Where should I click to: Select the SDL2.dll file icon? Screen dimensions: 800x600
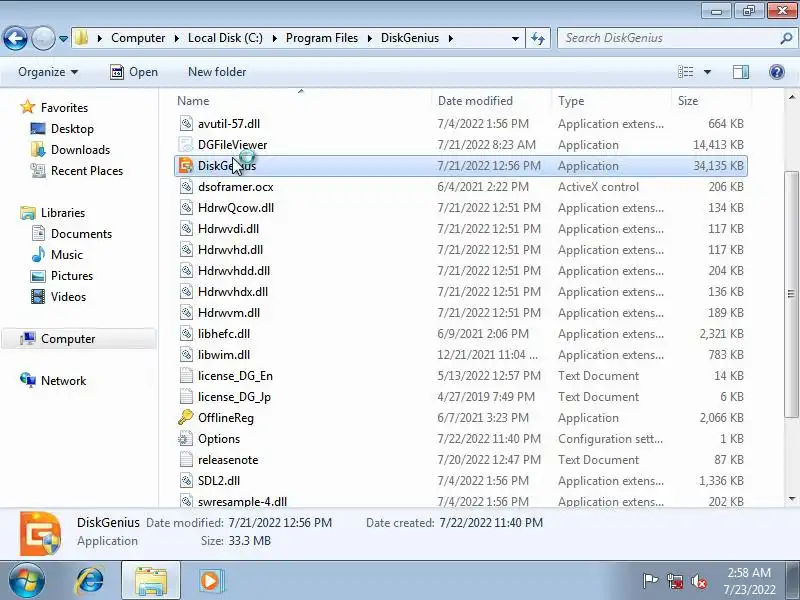pos(186,481)
